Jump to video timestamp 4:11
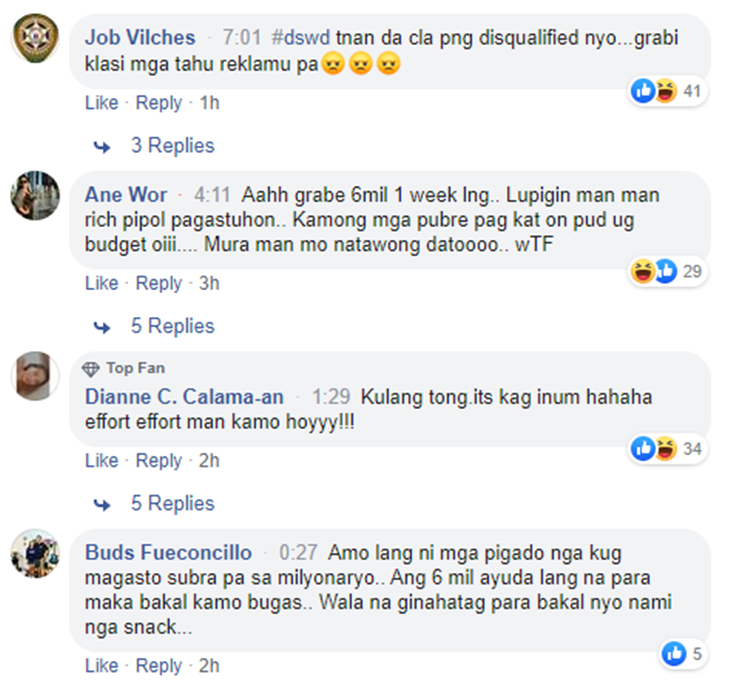This screenshot has height=691, width=750. pyautogui.click(x=212, y=195)
